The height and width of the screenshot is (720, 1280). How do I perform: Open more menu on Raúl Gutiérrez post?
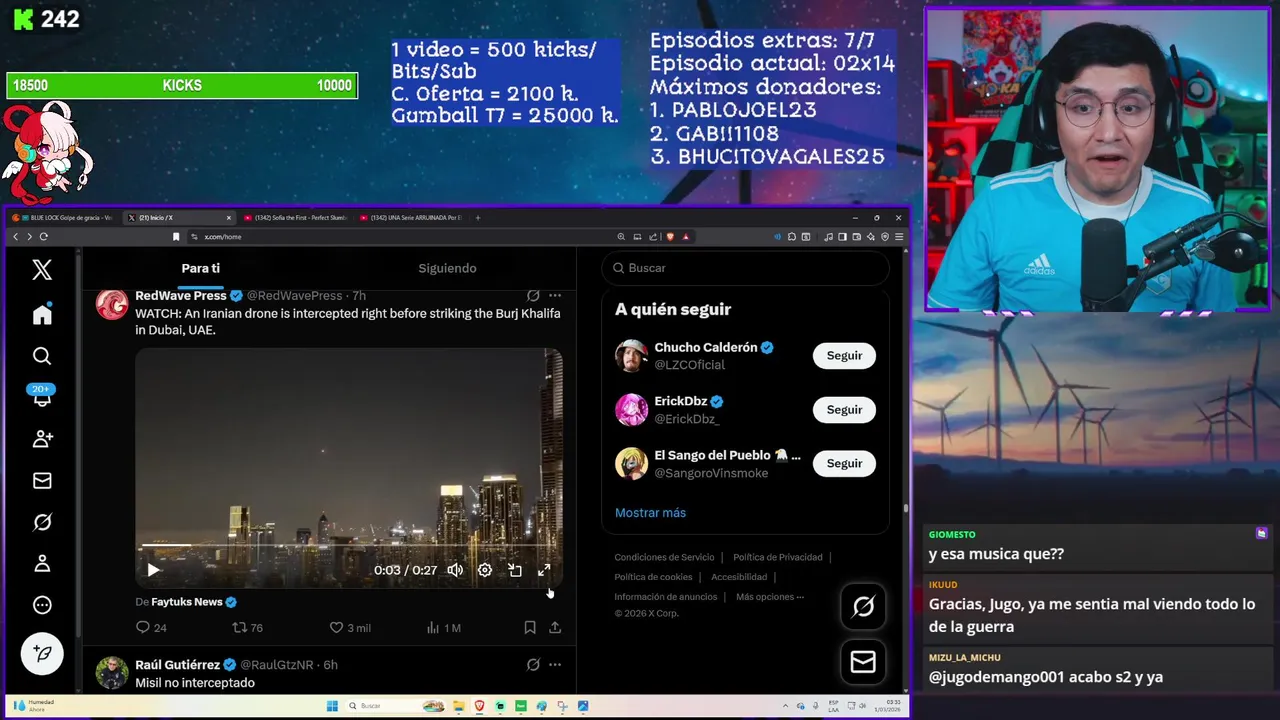point(555,665)
